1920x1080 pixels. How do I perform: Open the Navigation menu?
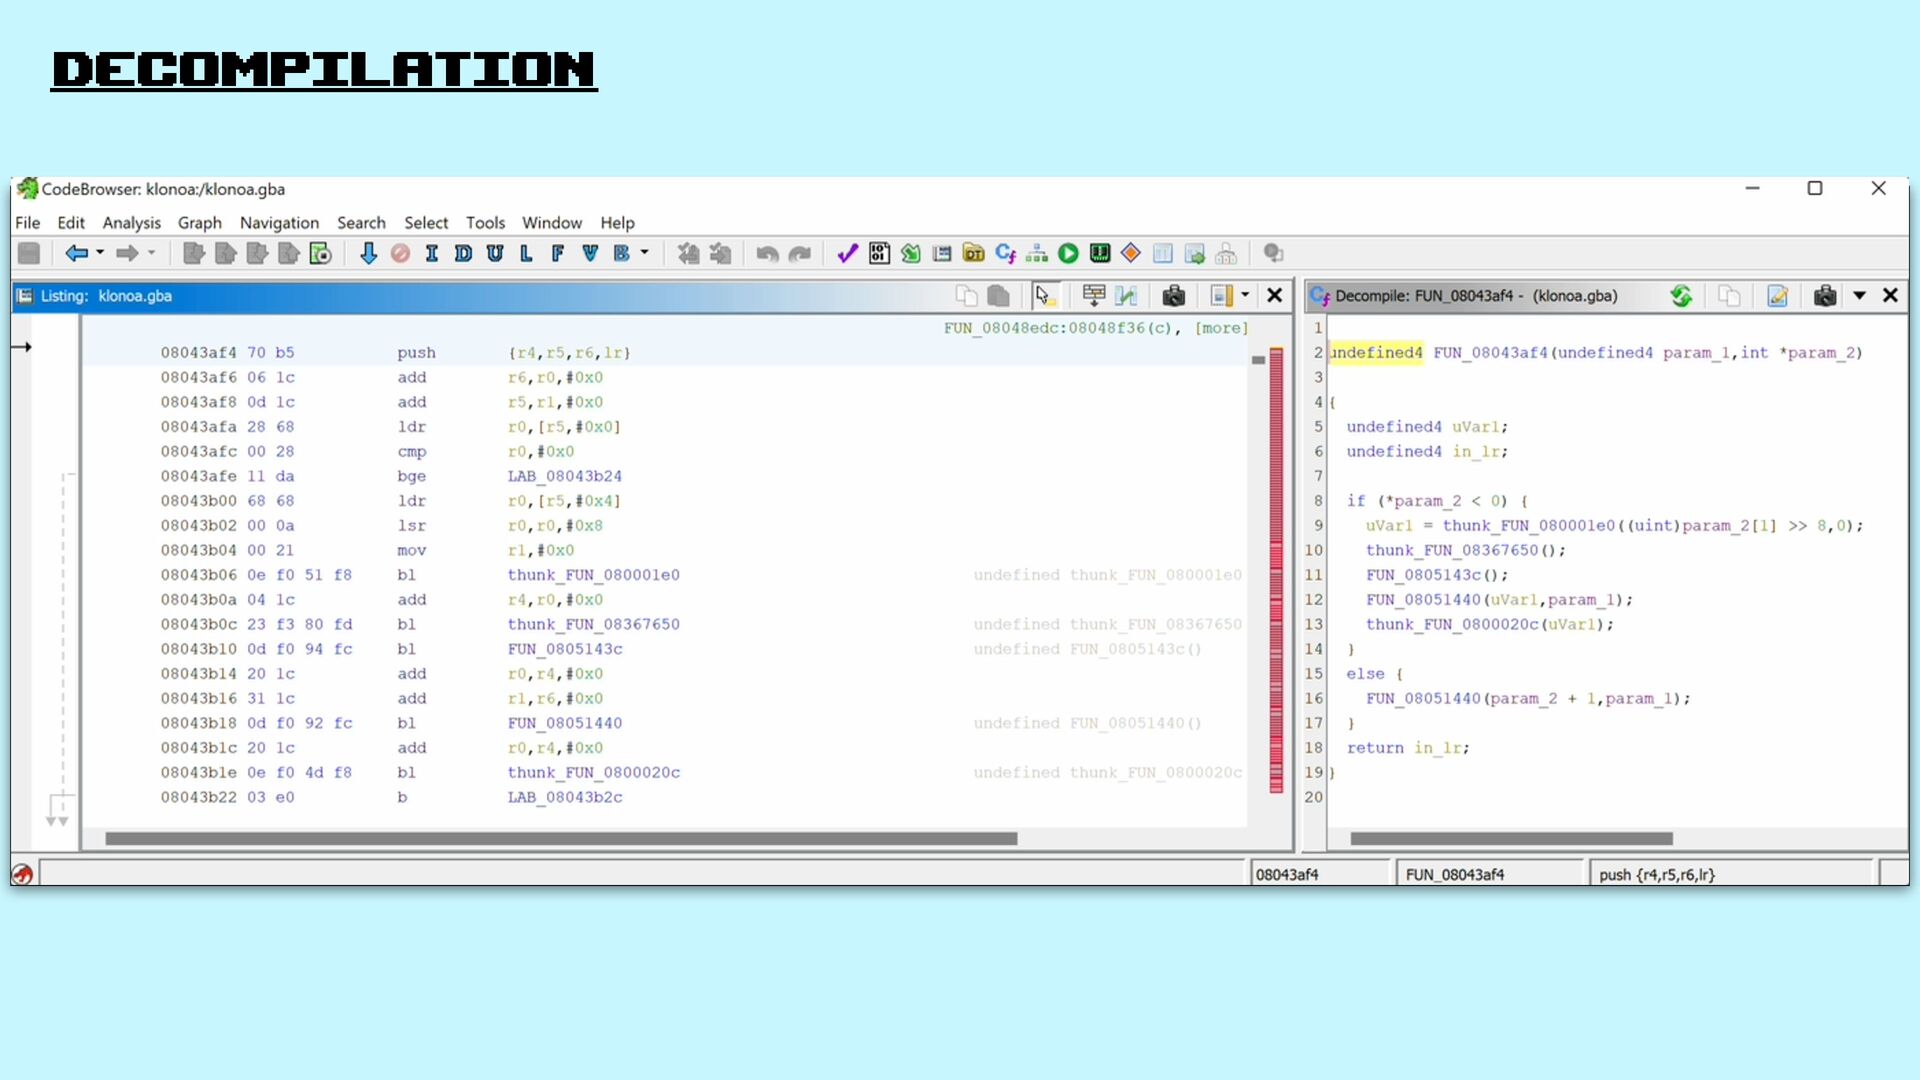279,223
